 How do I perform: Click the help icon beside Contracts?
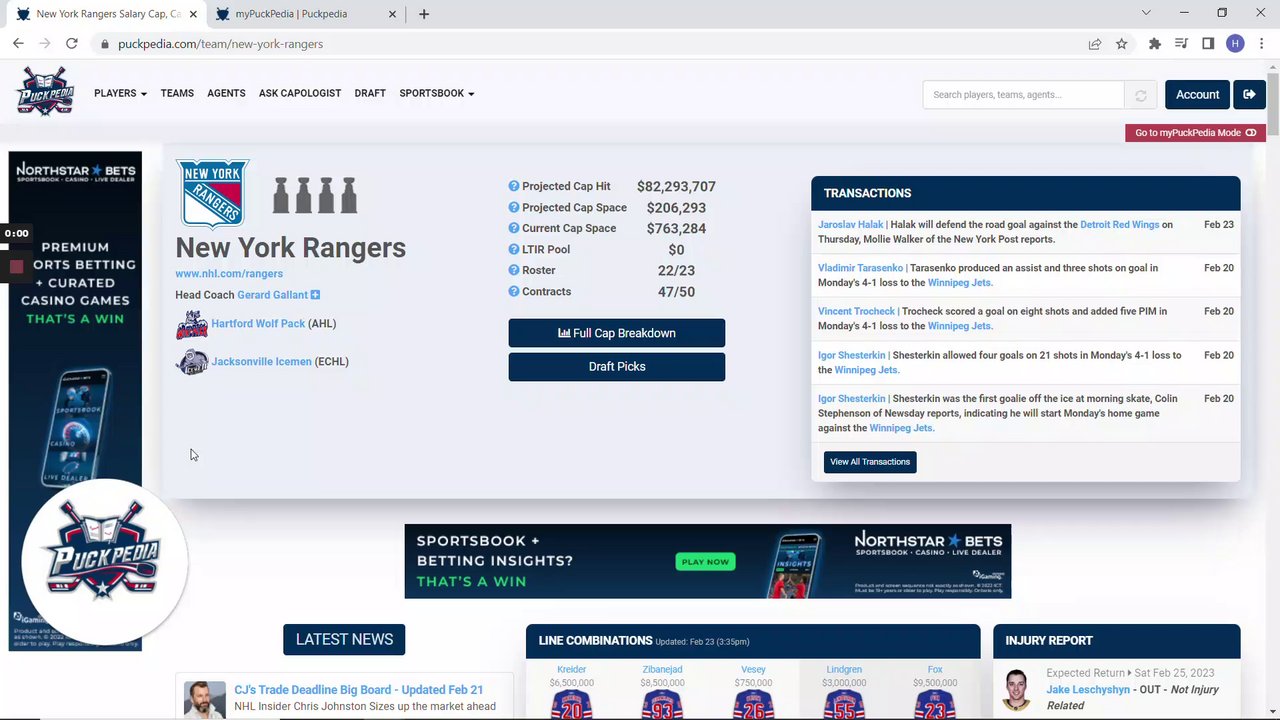click(x=514, y=291)
